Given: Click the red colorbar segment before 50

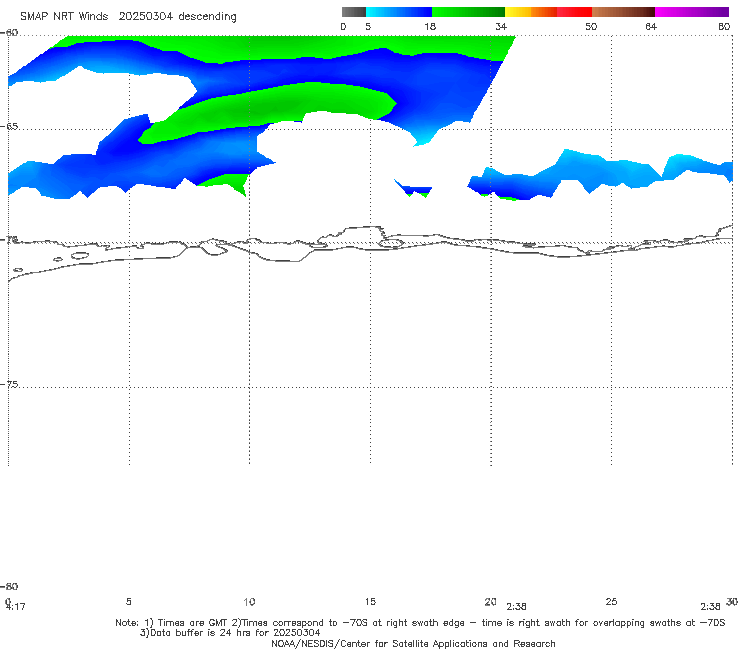Looking at the screenshot, I should point(574,12).
